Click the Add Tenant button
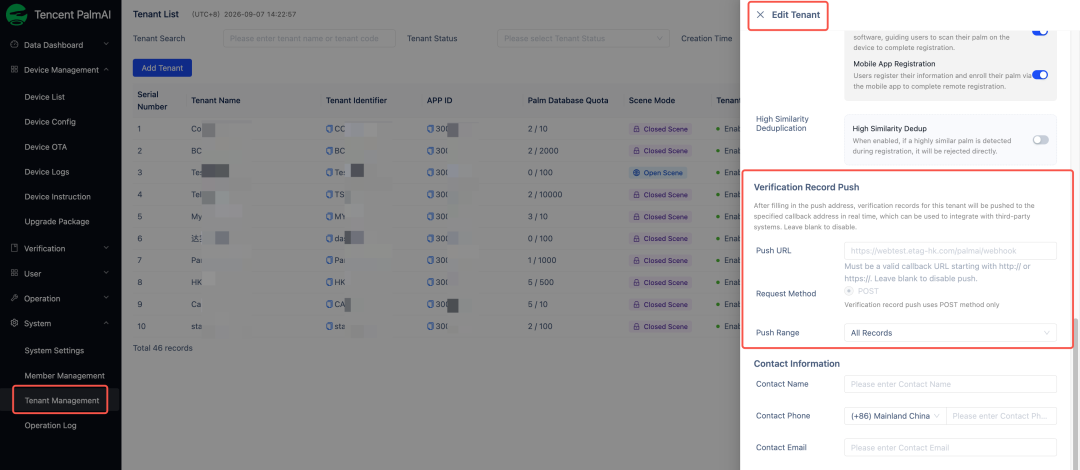 (x=162, y=68)
